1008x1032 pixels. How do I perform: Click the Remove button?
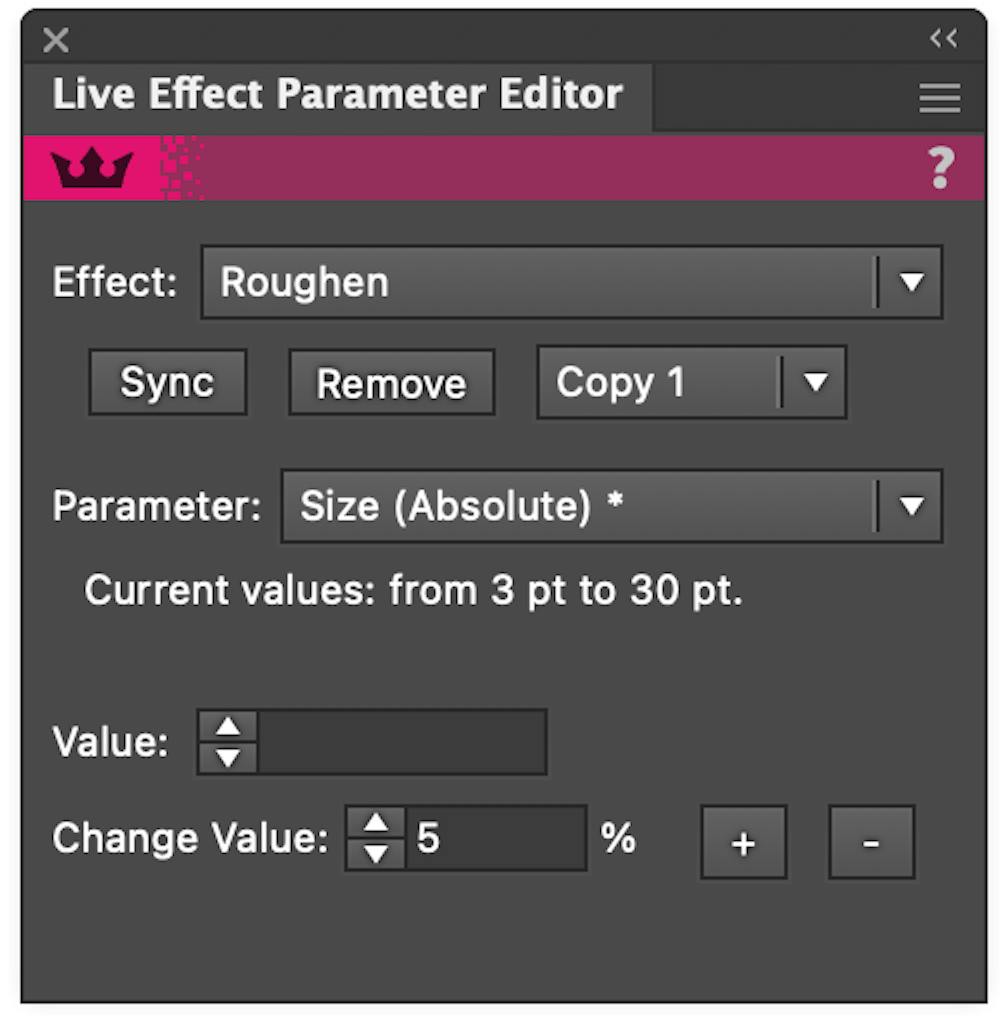[x=391, y=383]
